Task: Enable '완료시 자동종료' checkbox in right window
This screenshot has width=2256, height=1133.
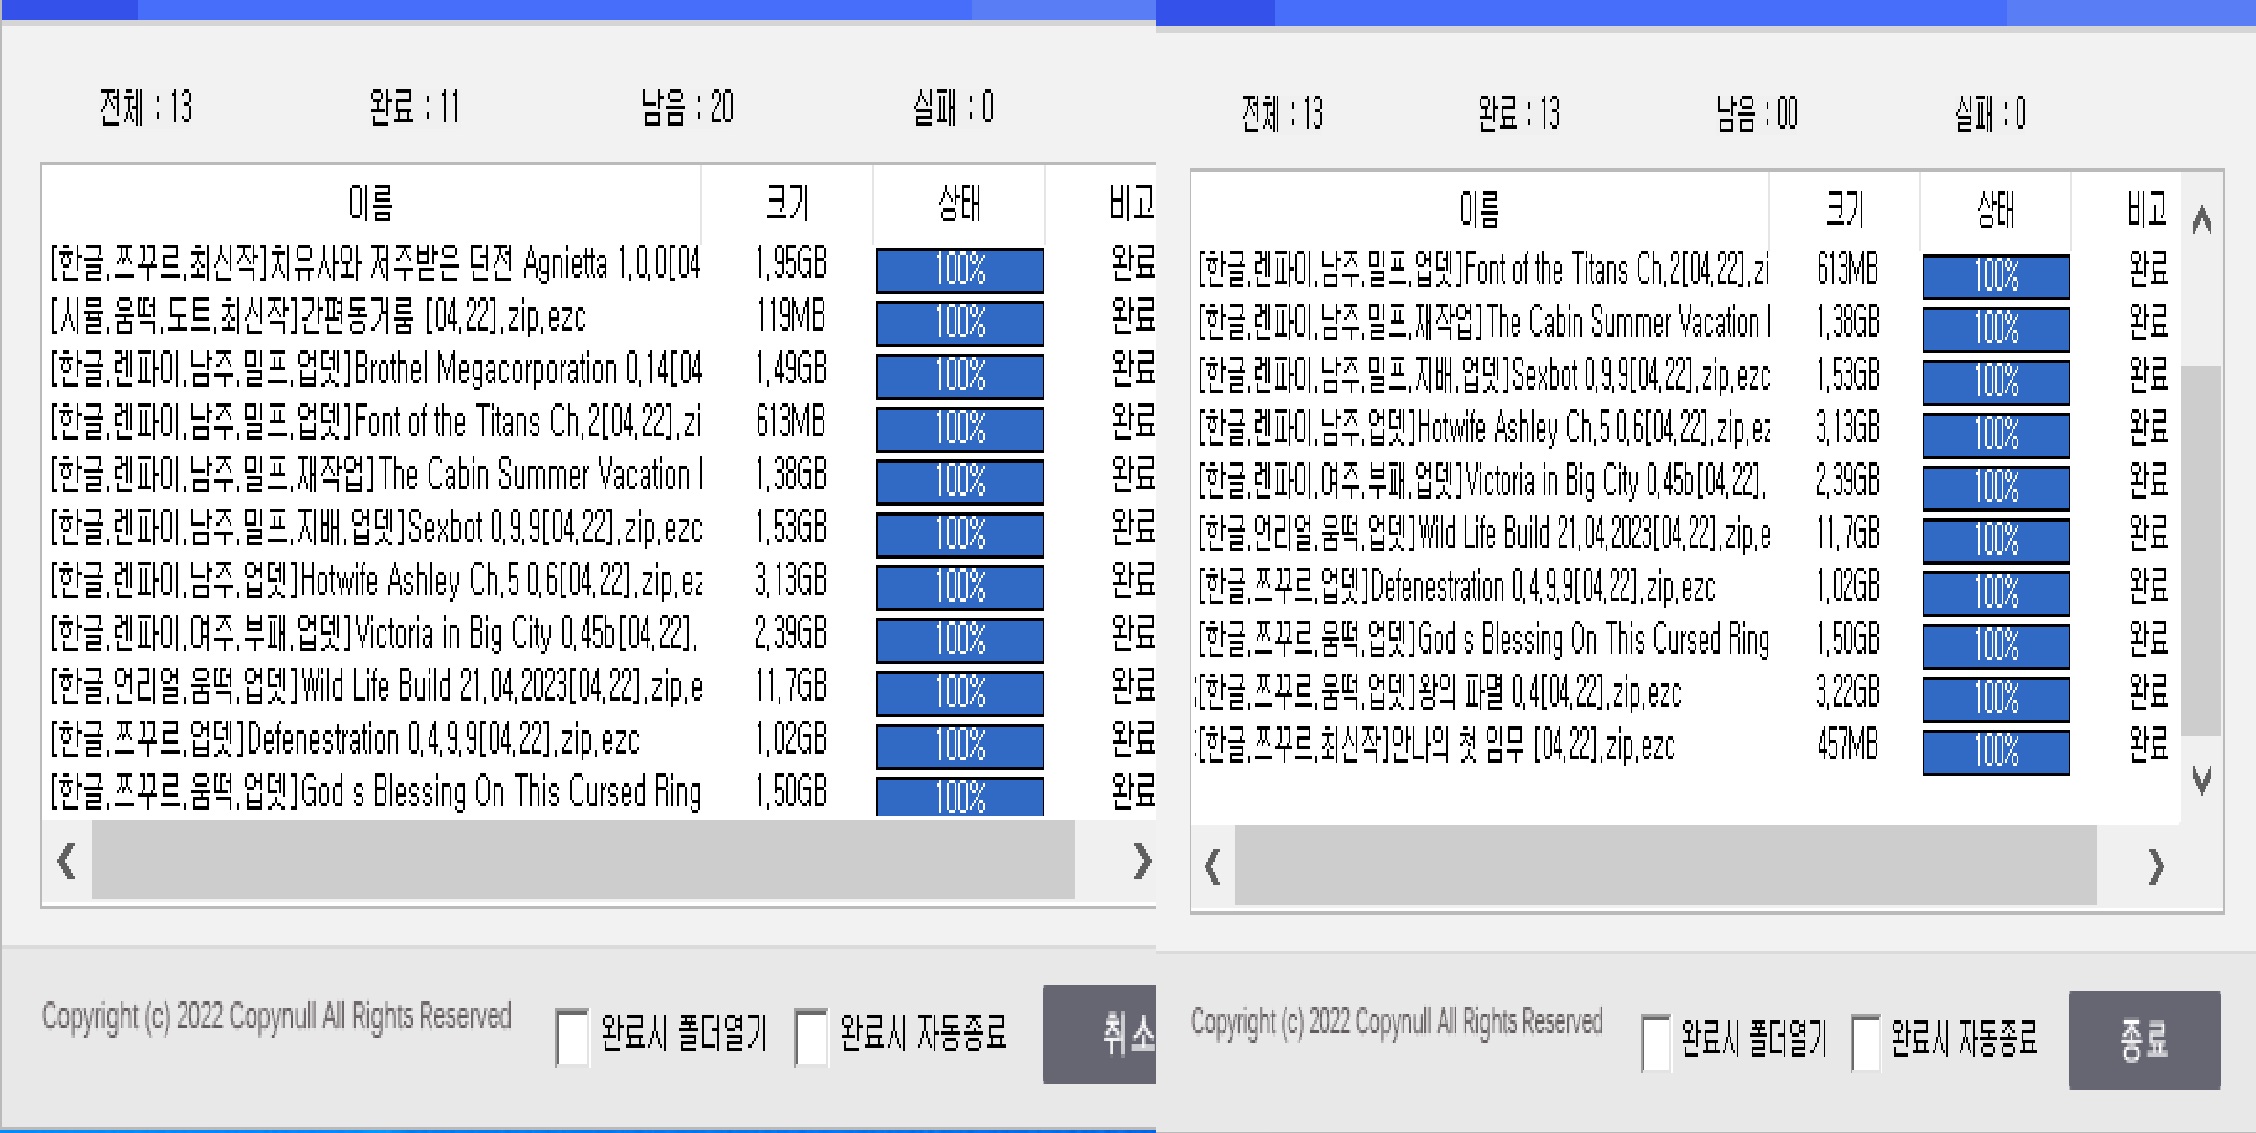Action: point(1866,1043)
